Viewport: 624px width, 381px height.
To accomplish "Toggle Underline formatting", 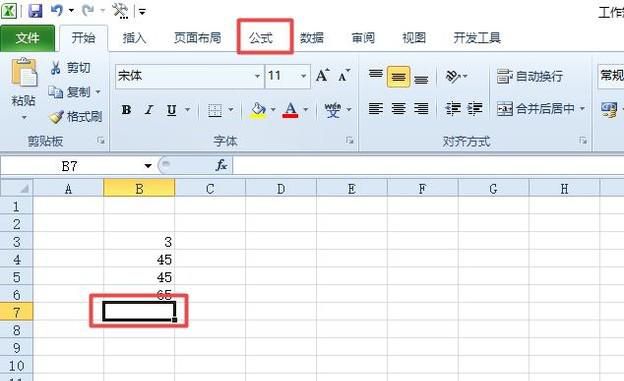I will 172,109.
